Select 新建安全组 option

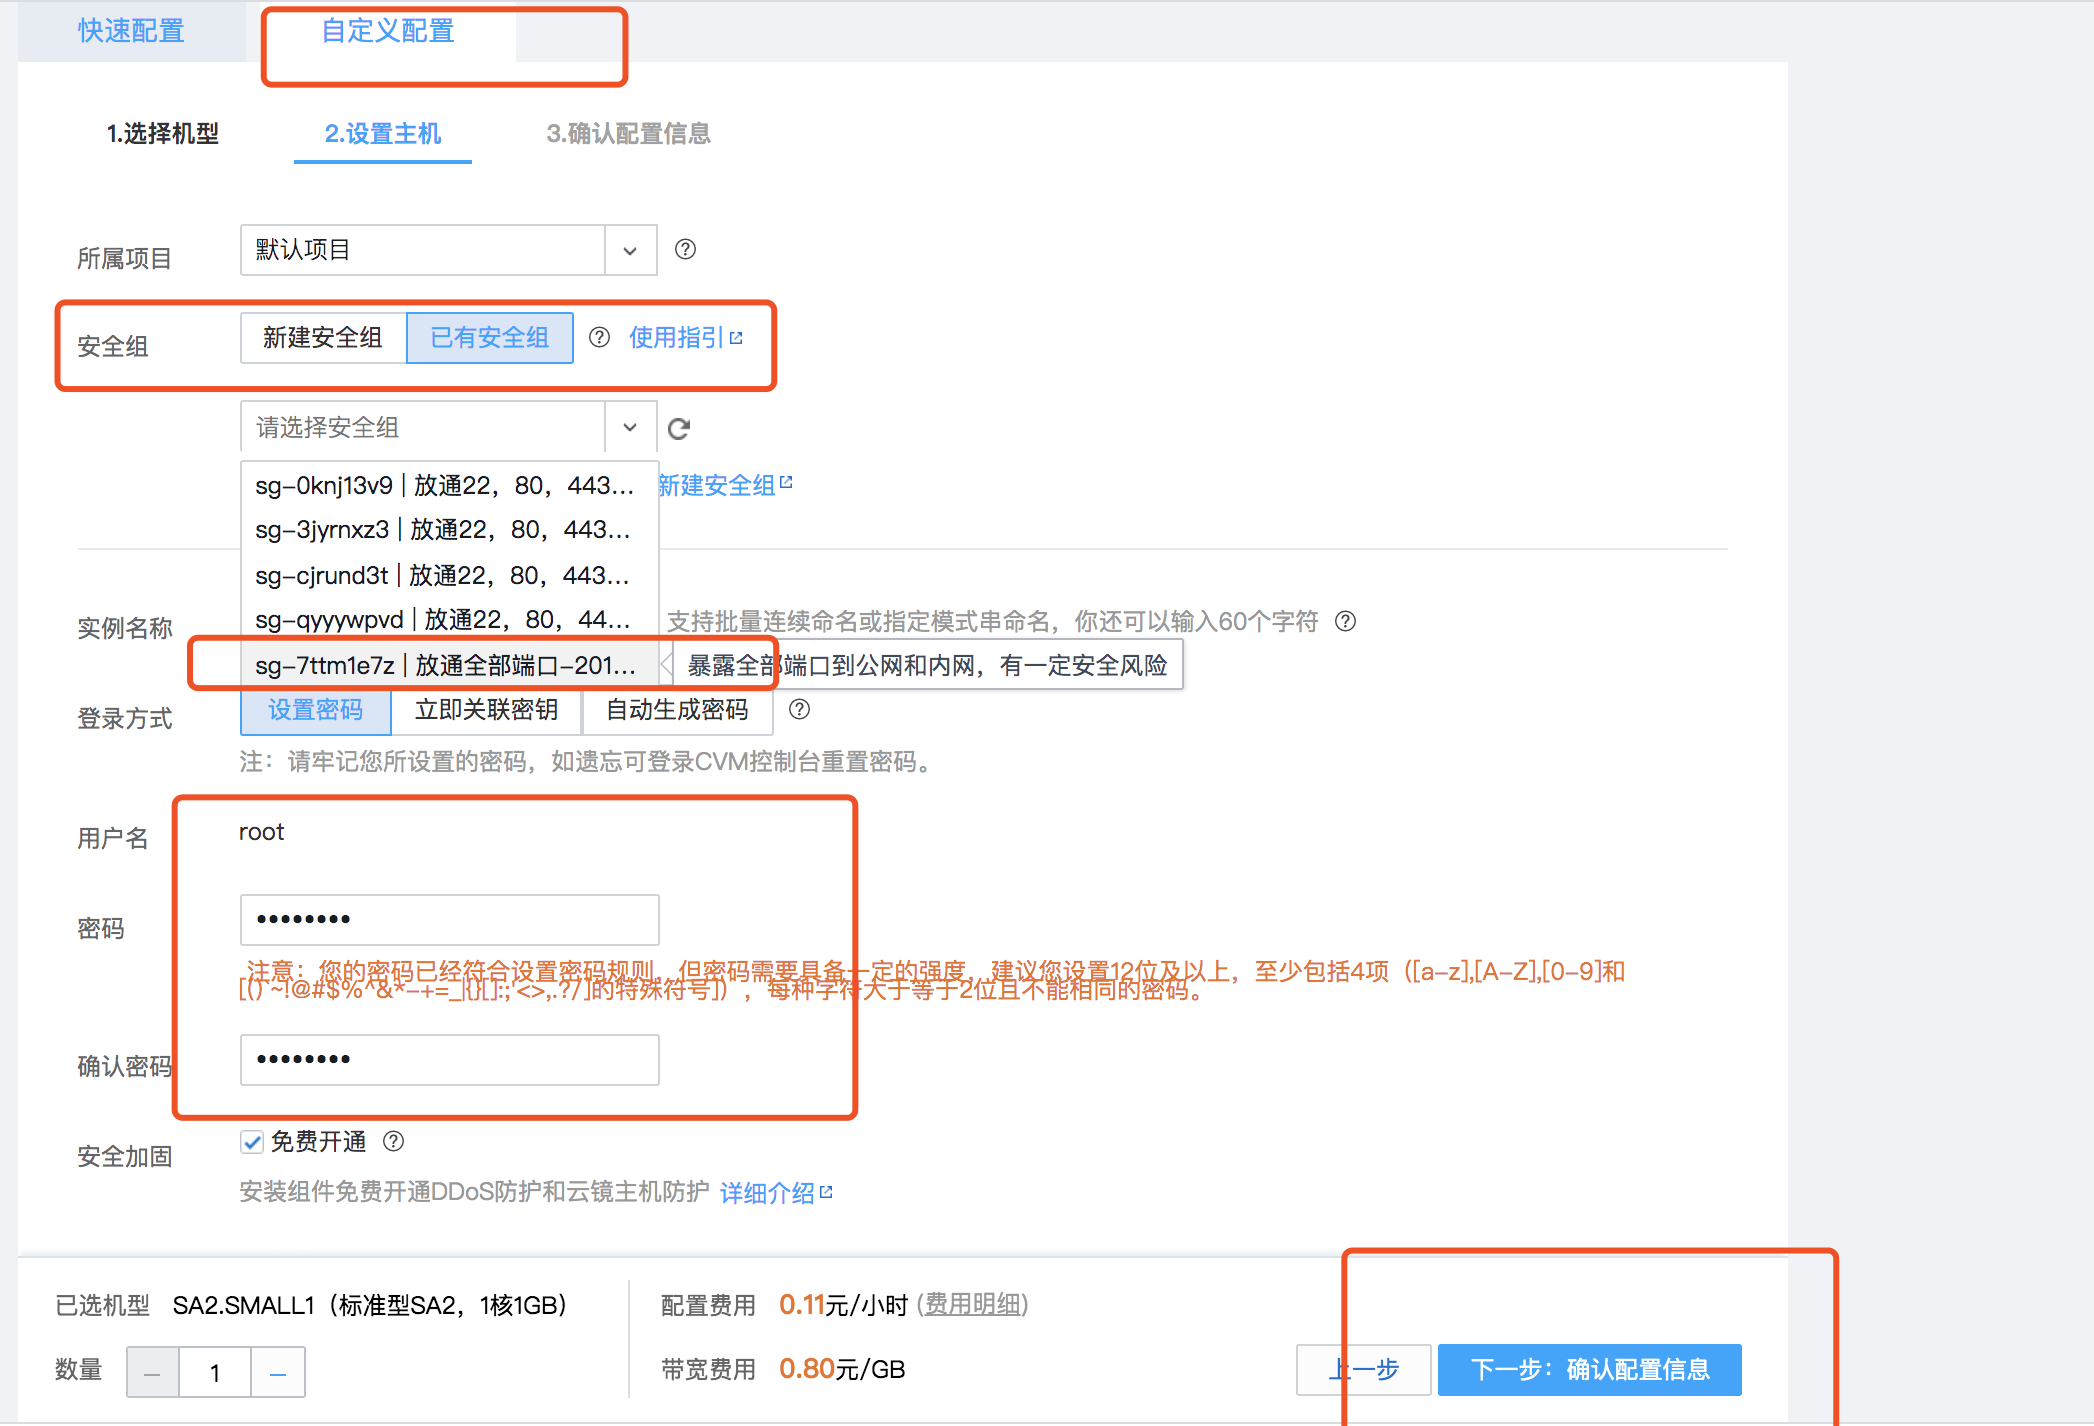point(323,338)
